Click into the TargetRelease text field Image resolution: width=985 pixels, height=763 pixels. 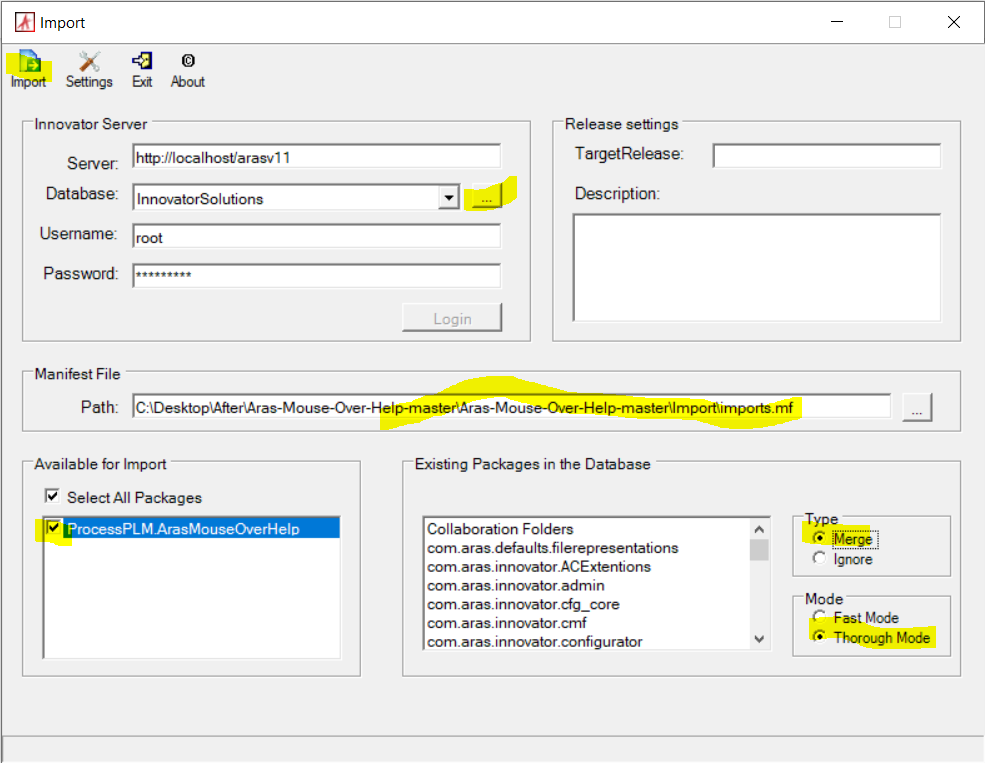[826, 156]
